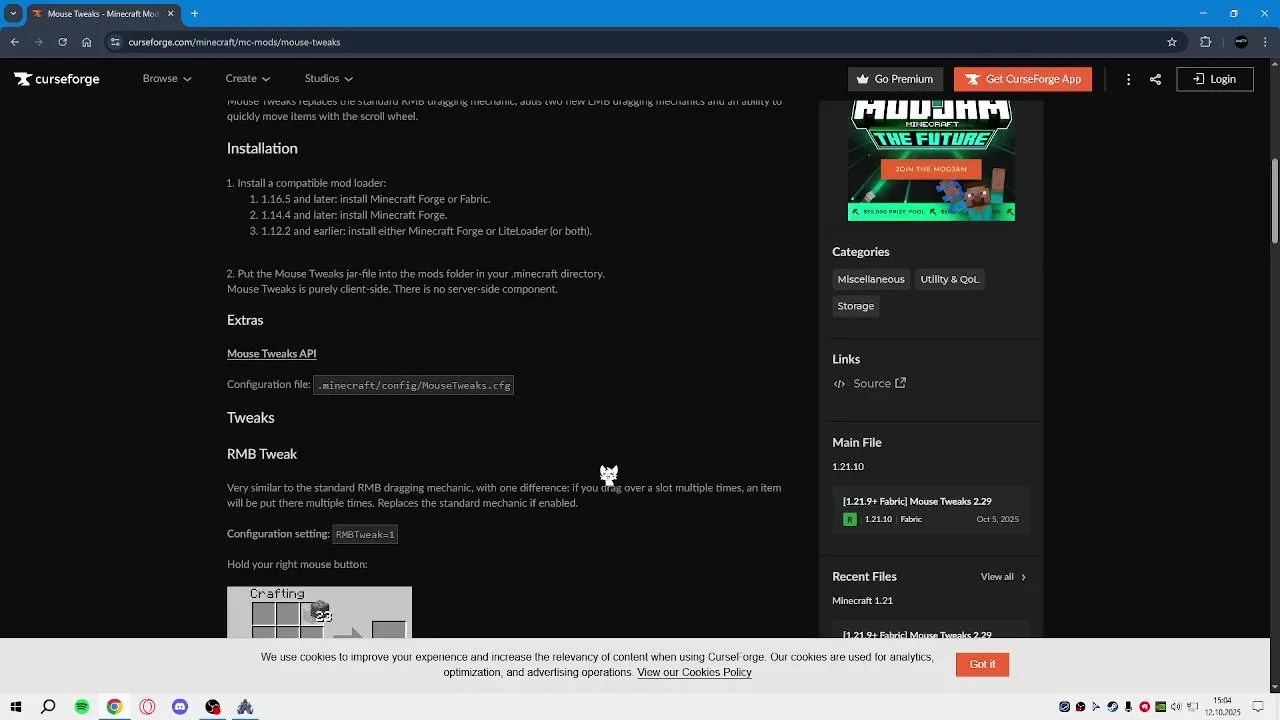Open the View our Cookies Policy link

[694, 672]
